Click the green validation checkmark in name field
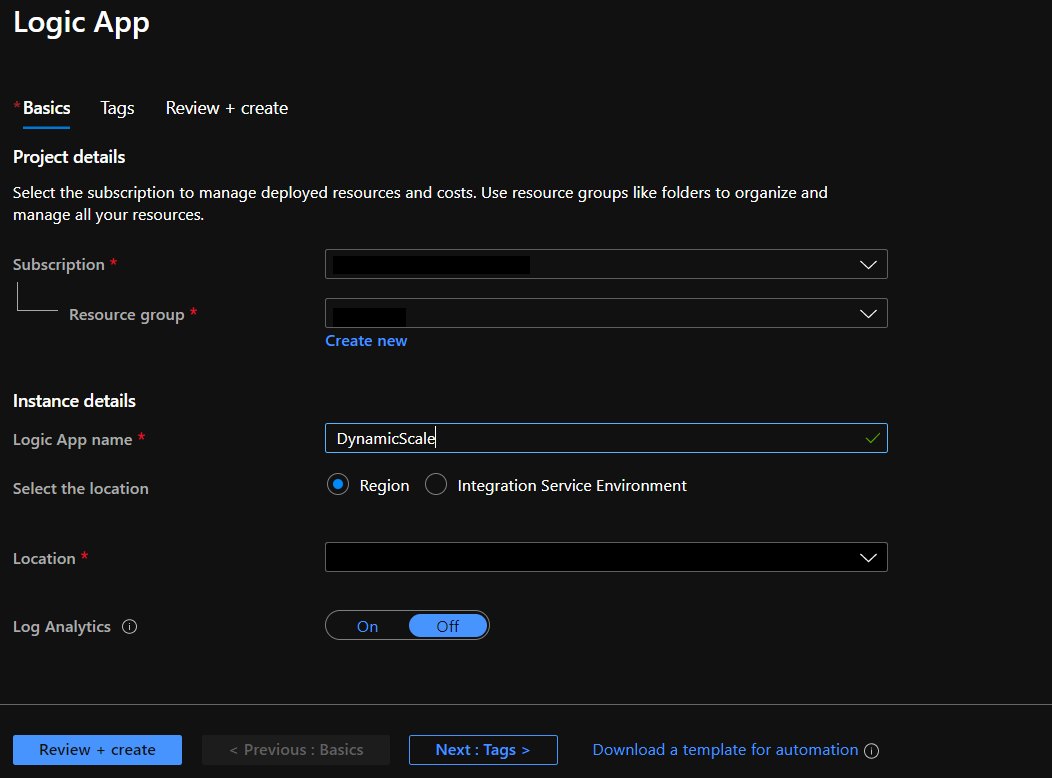The image size is (1052, 778). [x=872, y=438]
